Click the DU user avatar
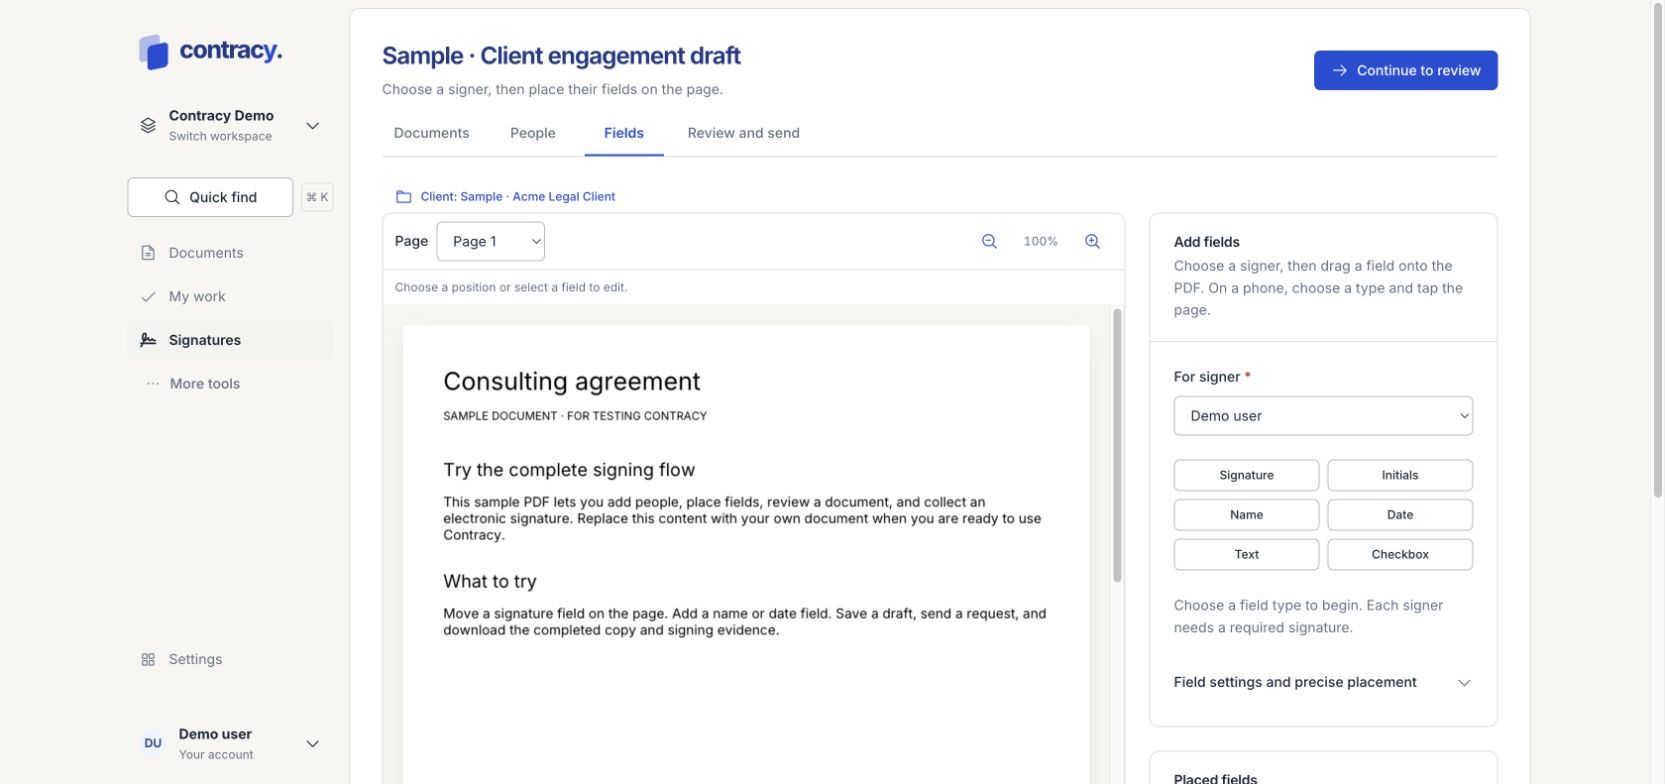 coord(153,743)
